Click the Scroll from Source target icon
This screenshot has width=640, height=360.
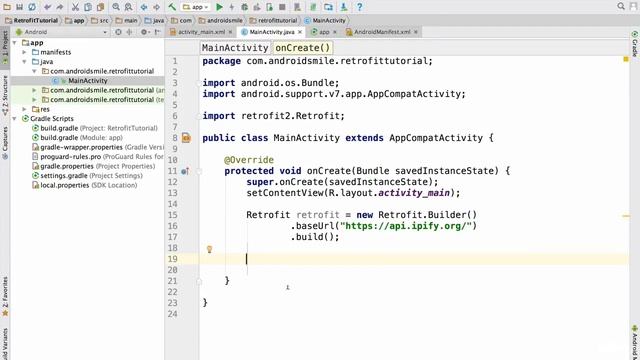(118, 32)
